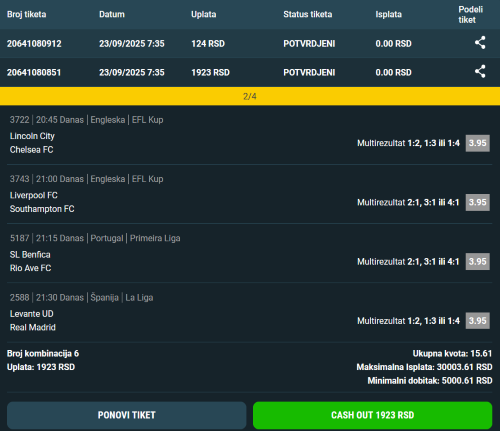Click the green CASH OUT 1923 RSD button

(372, 415)
